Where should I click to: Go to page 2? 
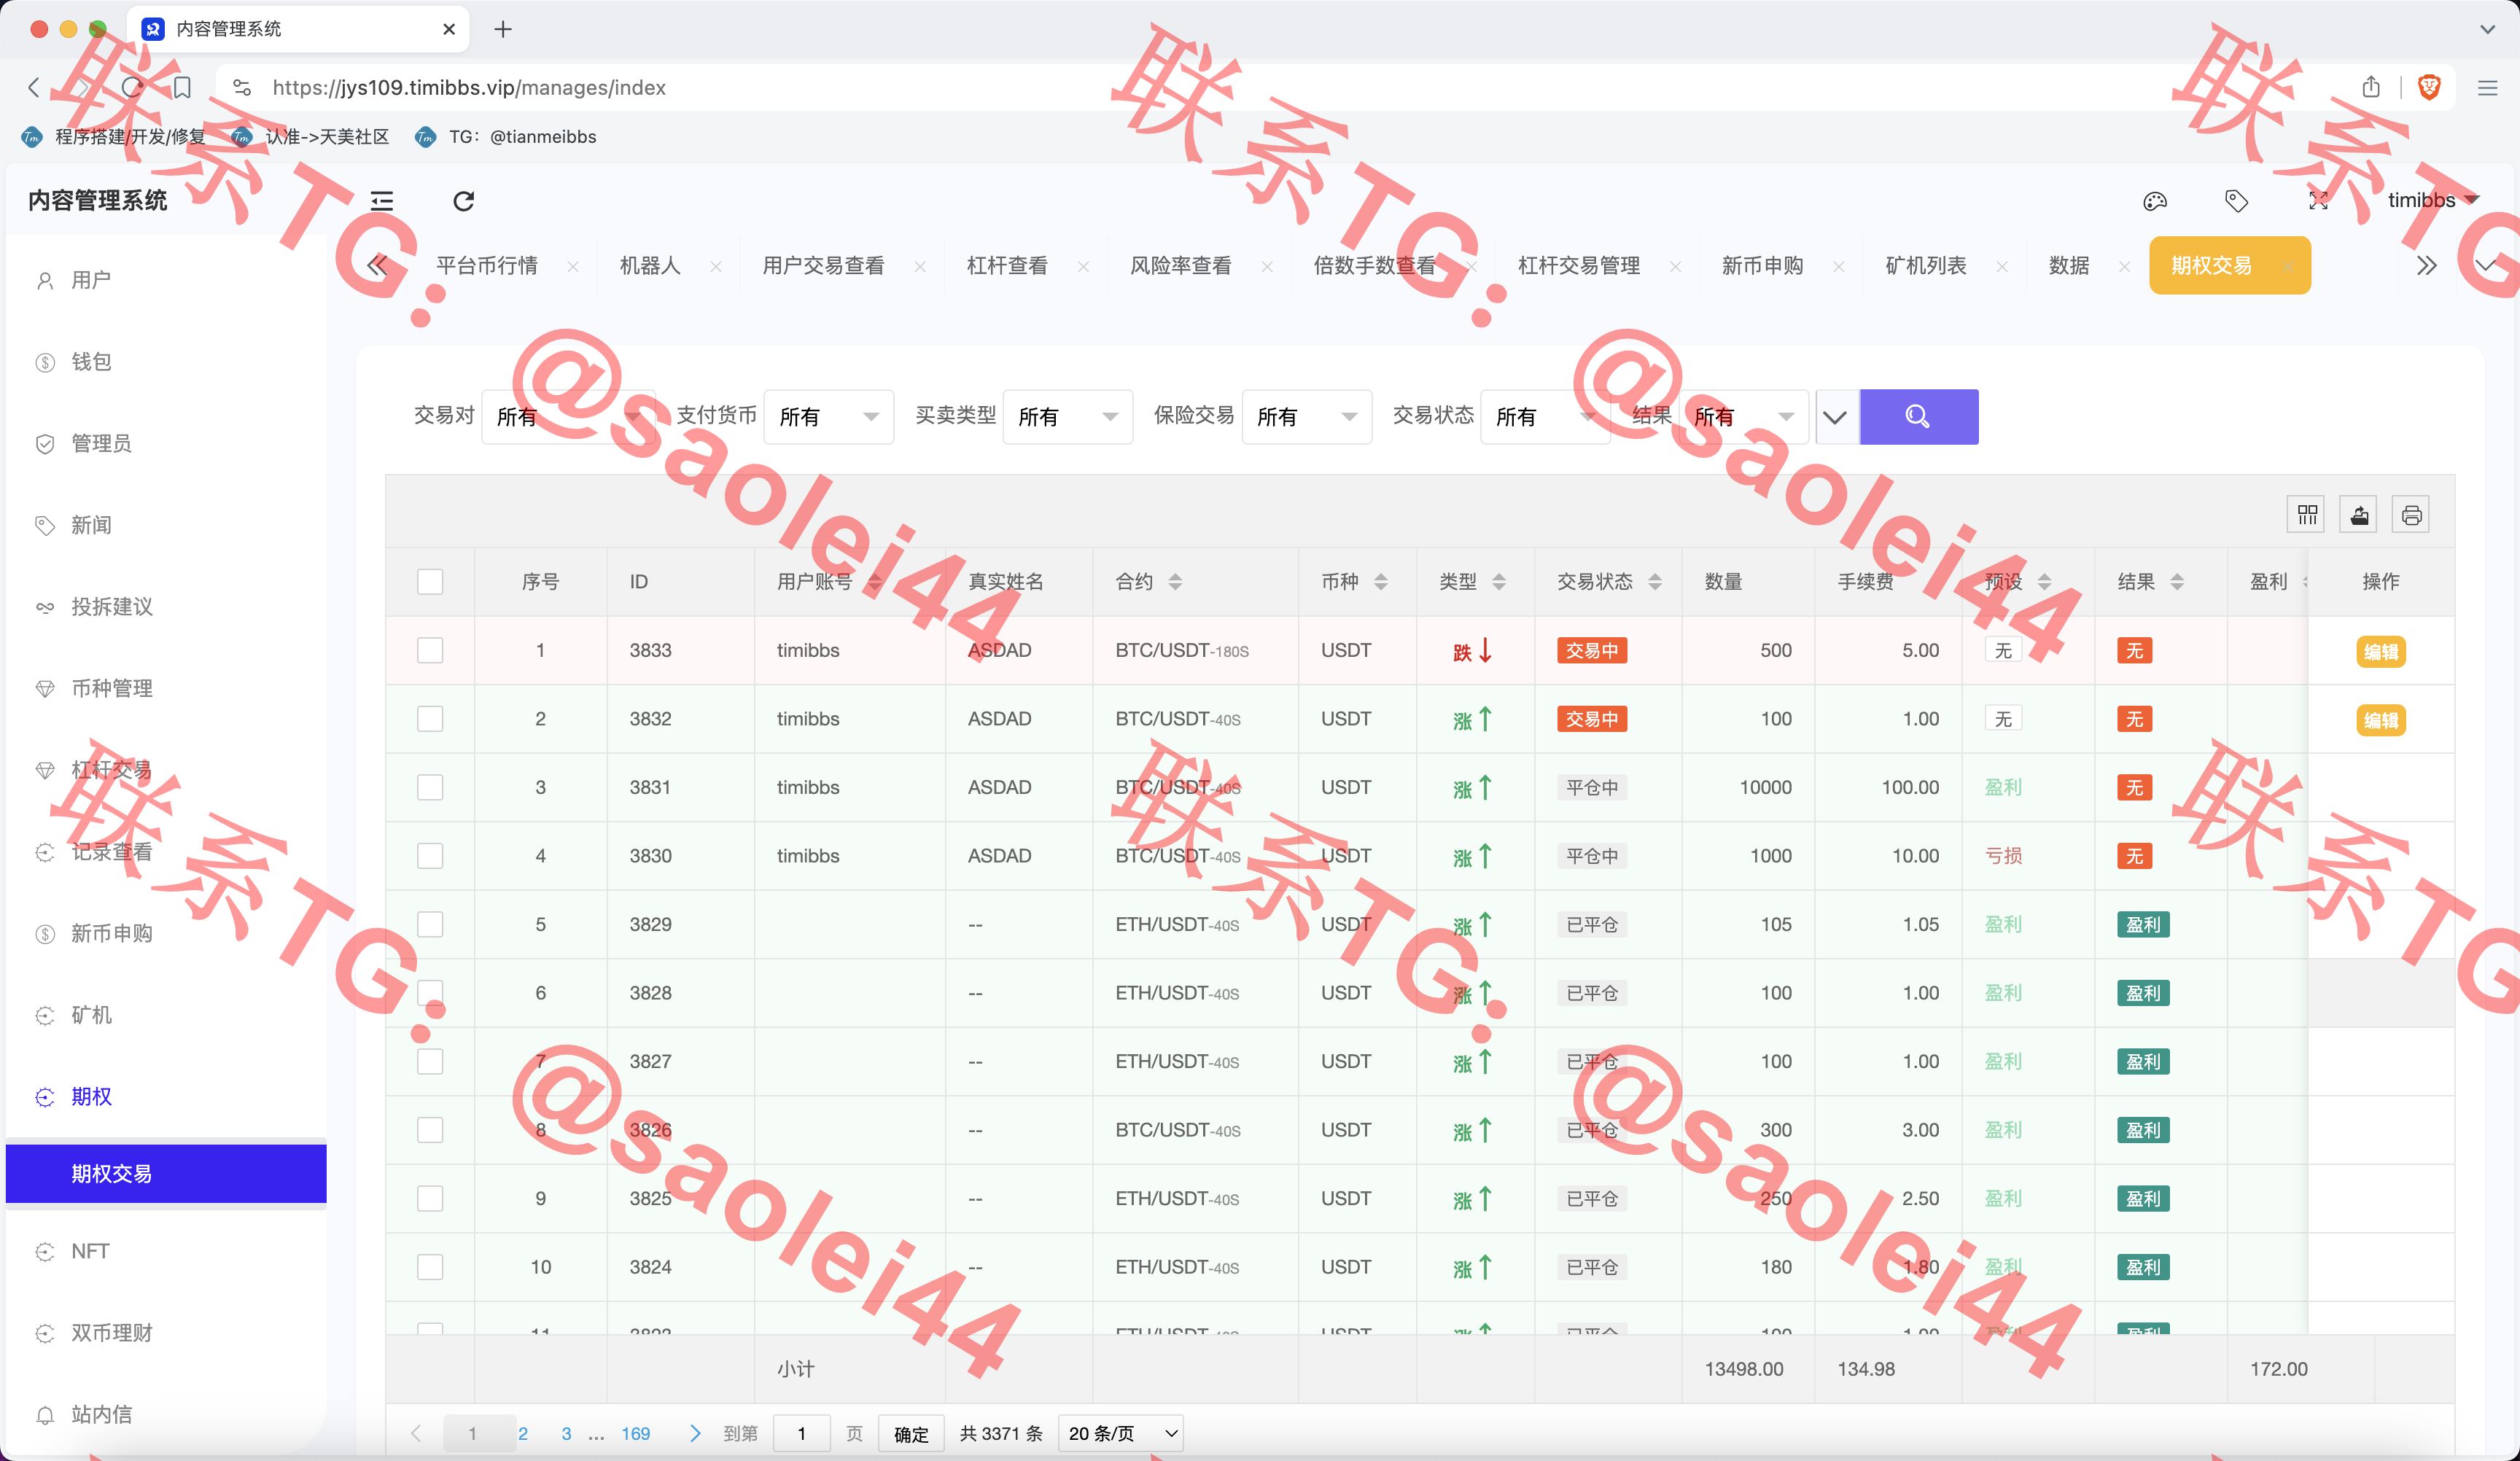(x=523, y=1433)
